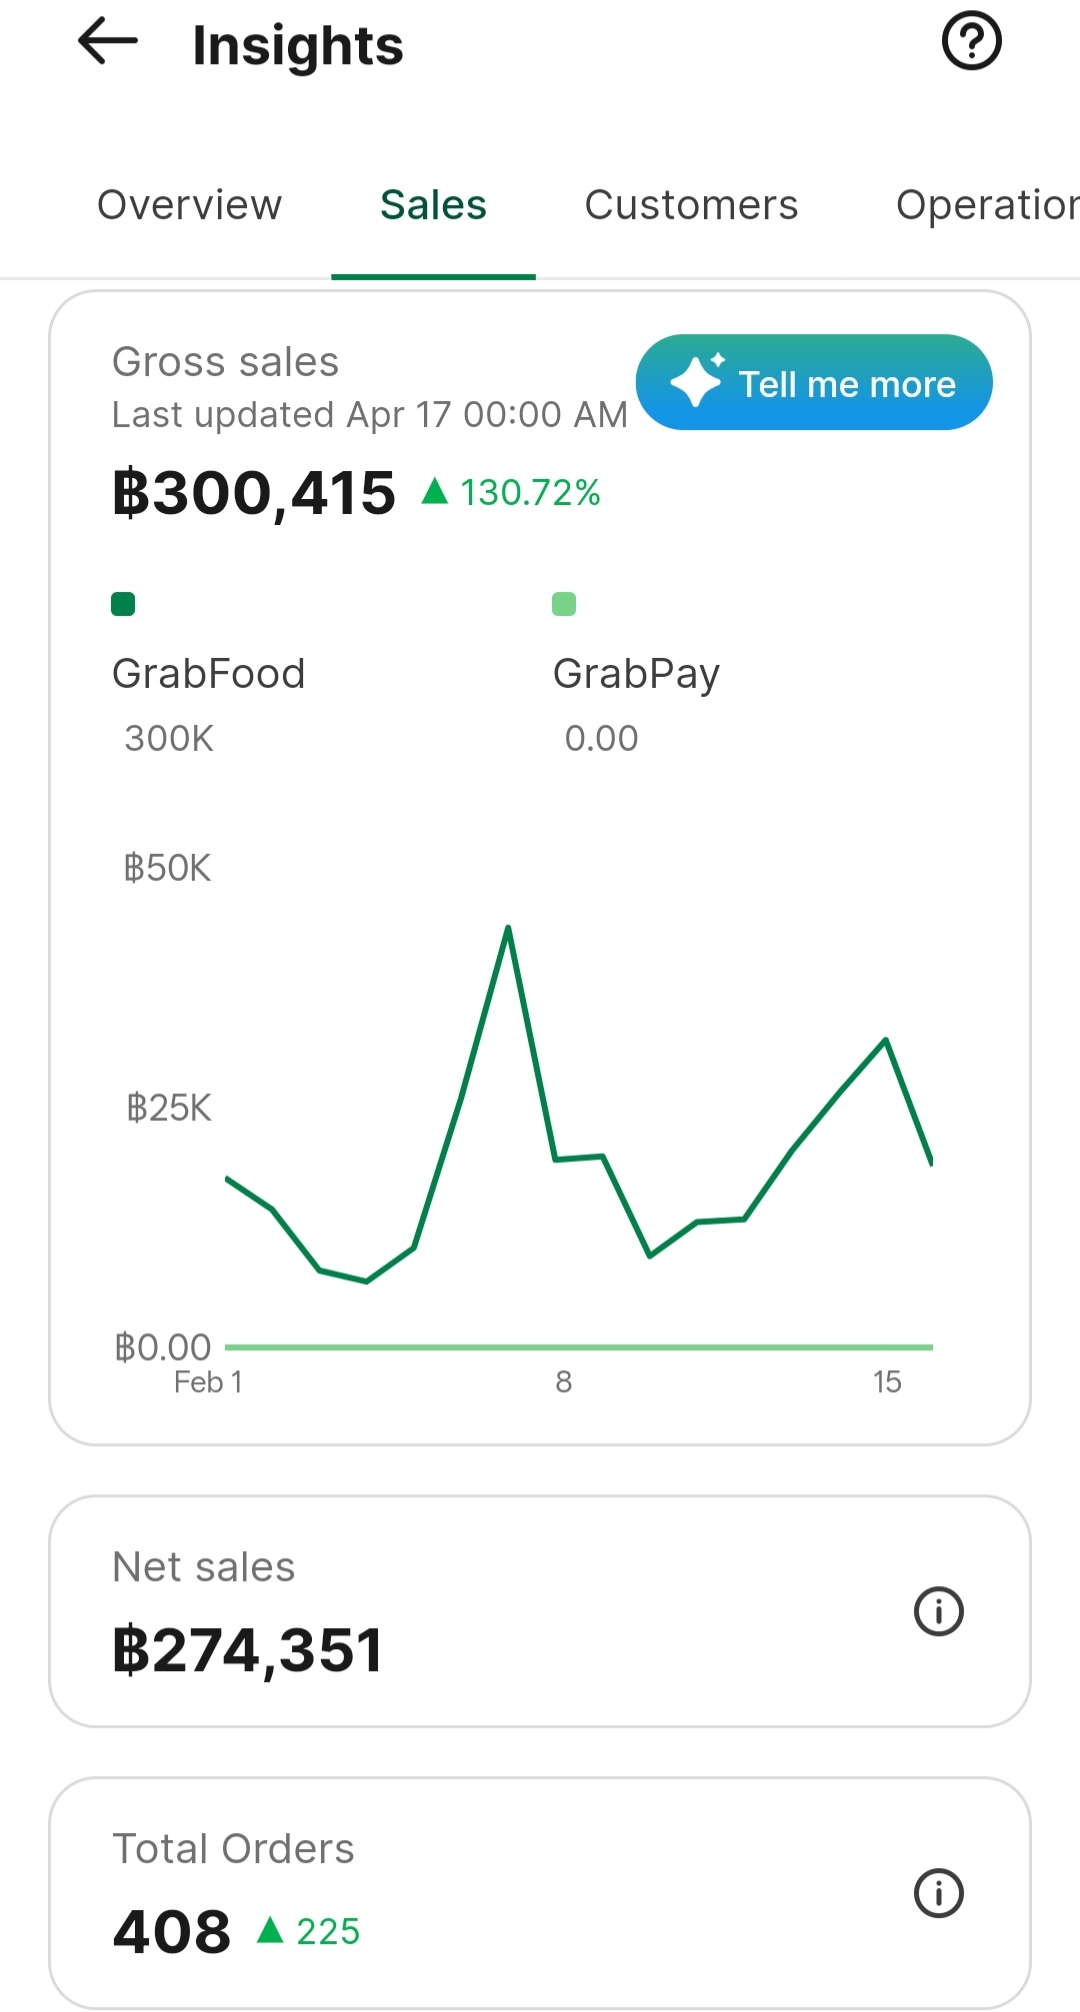Tap the highest peak on sales chart
This screenshot has width=1080, height=2012.
pyautogui.click(x=508, y=929)
